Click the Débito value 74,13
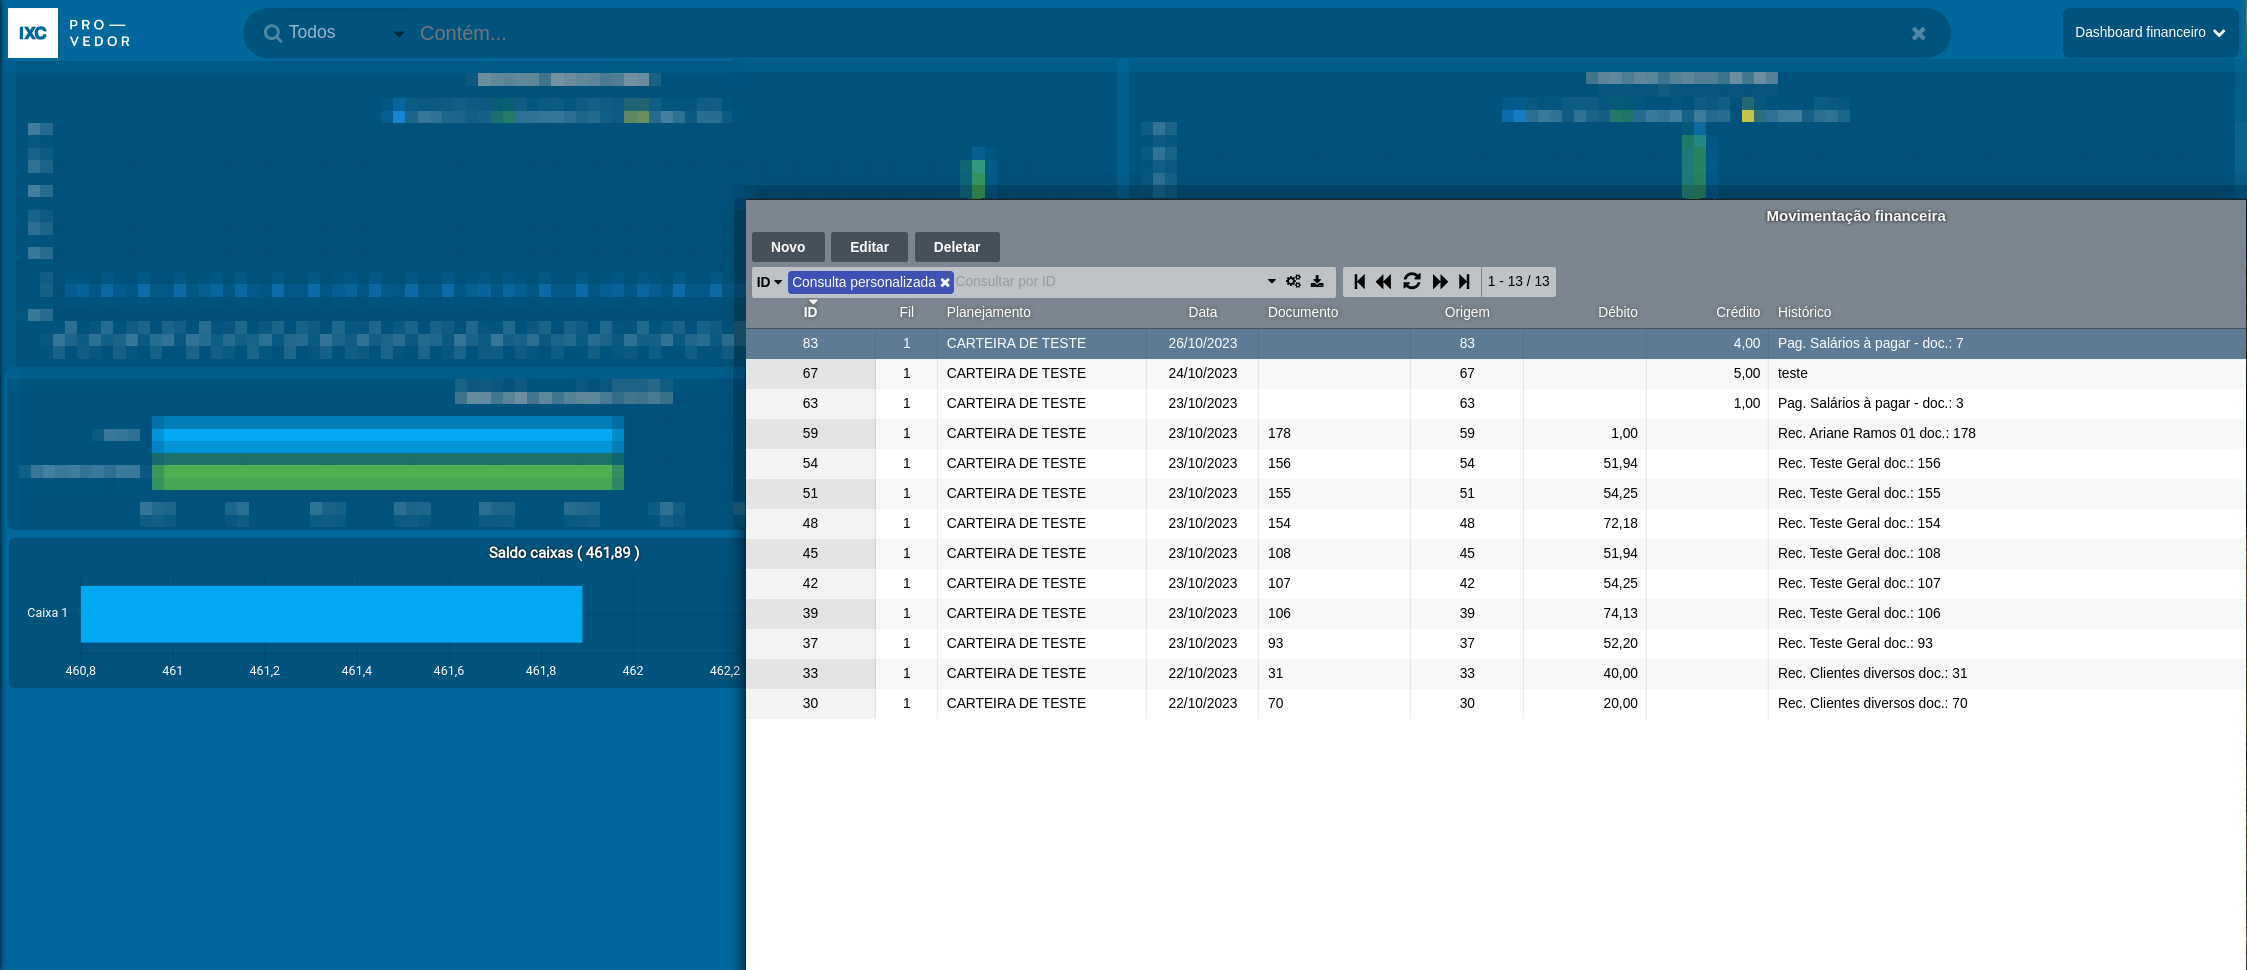The width and height of the screenshot is (2247, 970). [1620, 613]
